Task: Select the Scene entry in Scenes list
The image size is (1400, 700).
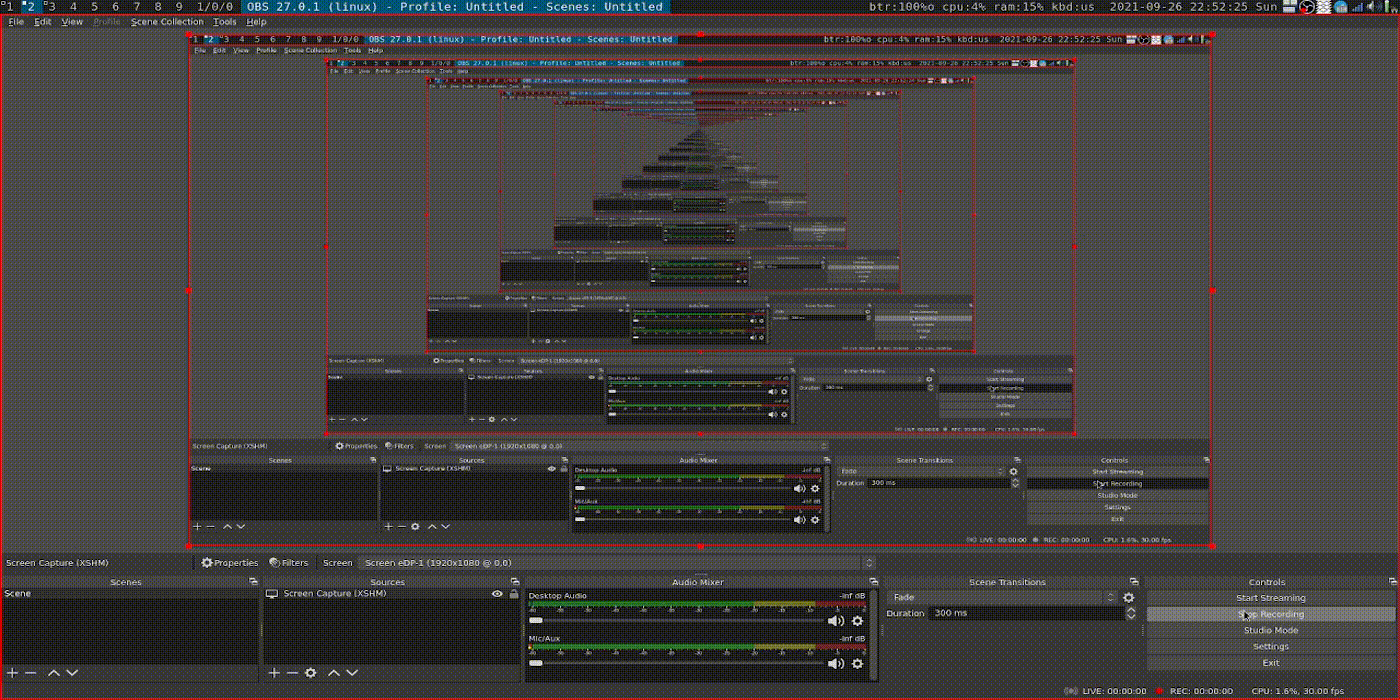Action: point(130,594)
